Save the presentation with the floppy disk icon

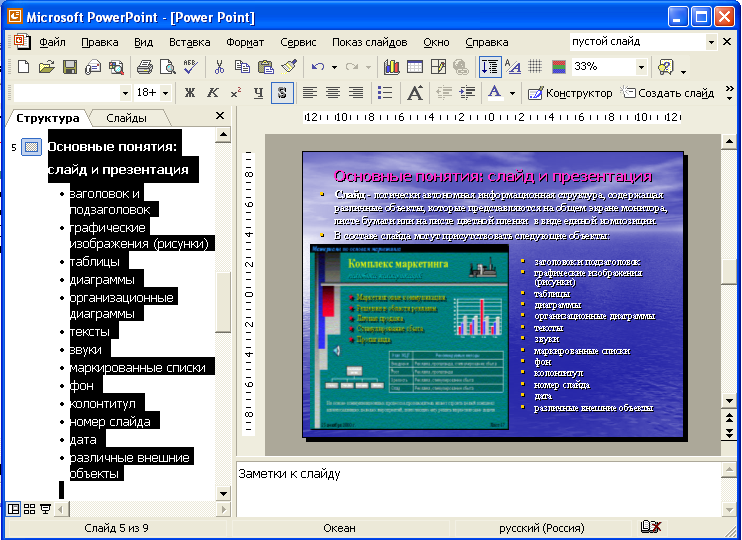(x=70, y=67)
